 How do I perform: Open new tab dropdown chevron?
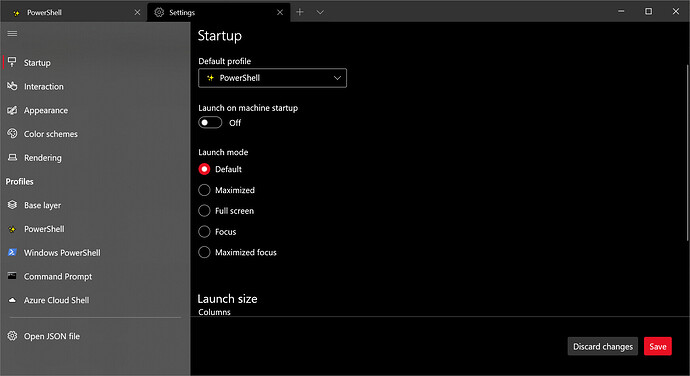pyautogui.click(x=320, y=12)
